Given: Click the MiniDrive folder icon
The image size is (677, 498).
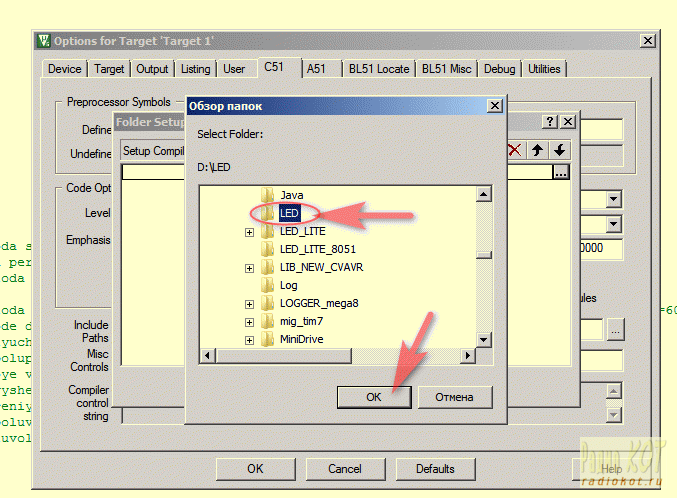Looking at the screenshot, I should (x=268, y=339).
